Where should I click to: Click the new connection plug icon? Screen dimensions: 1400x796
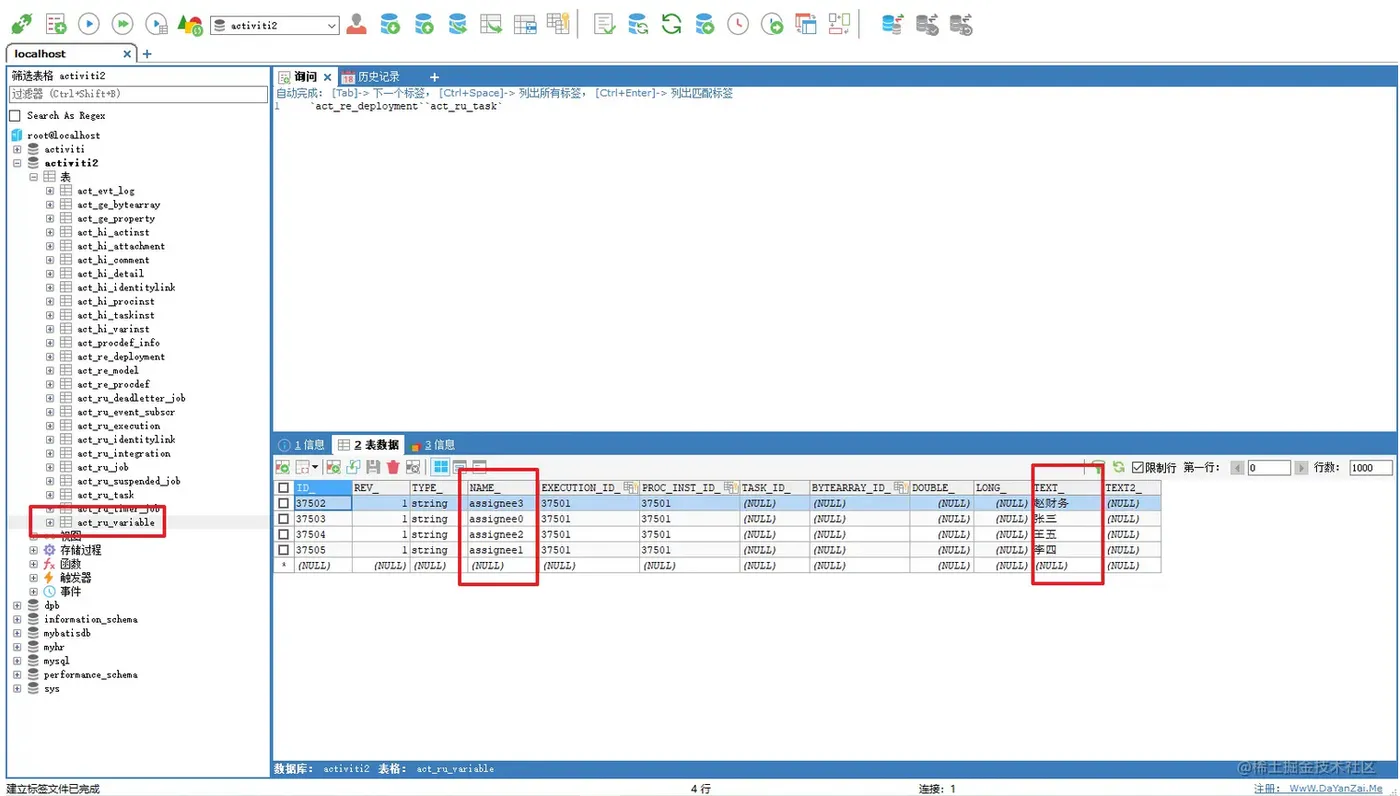[x=21, y=24]
